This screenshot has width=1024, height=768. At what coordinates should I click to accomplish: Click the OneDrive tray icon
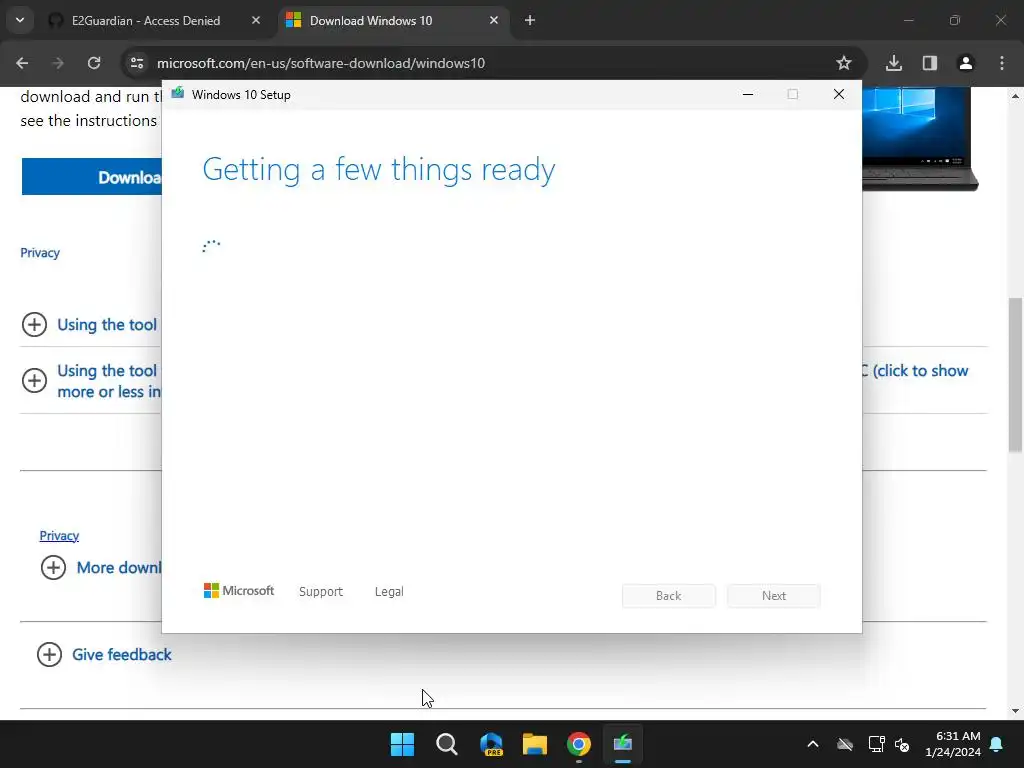pos(845,744)
